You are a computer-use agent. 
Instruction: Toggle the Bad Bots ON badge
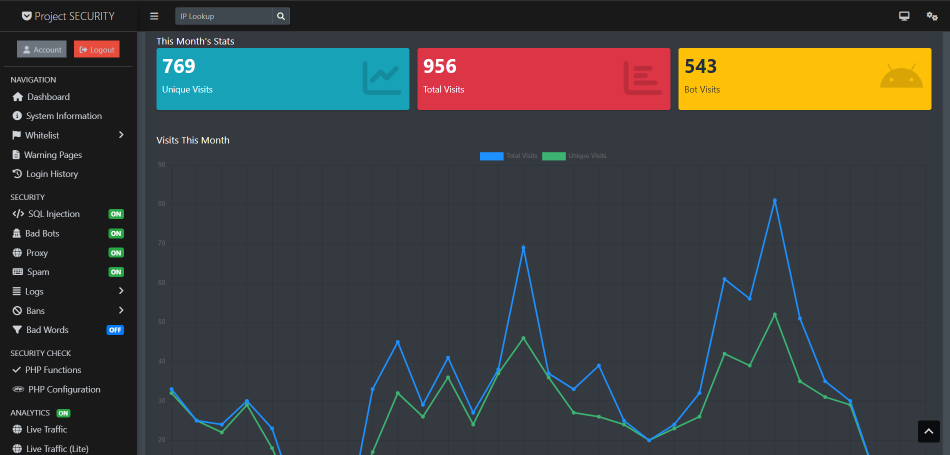click(116, 233)
